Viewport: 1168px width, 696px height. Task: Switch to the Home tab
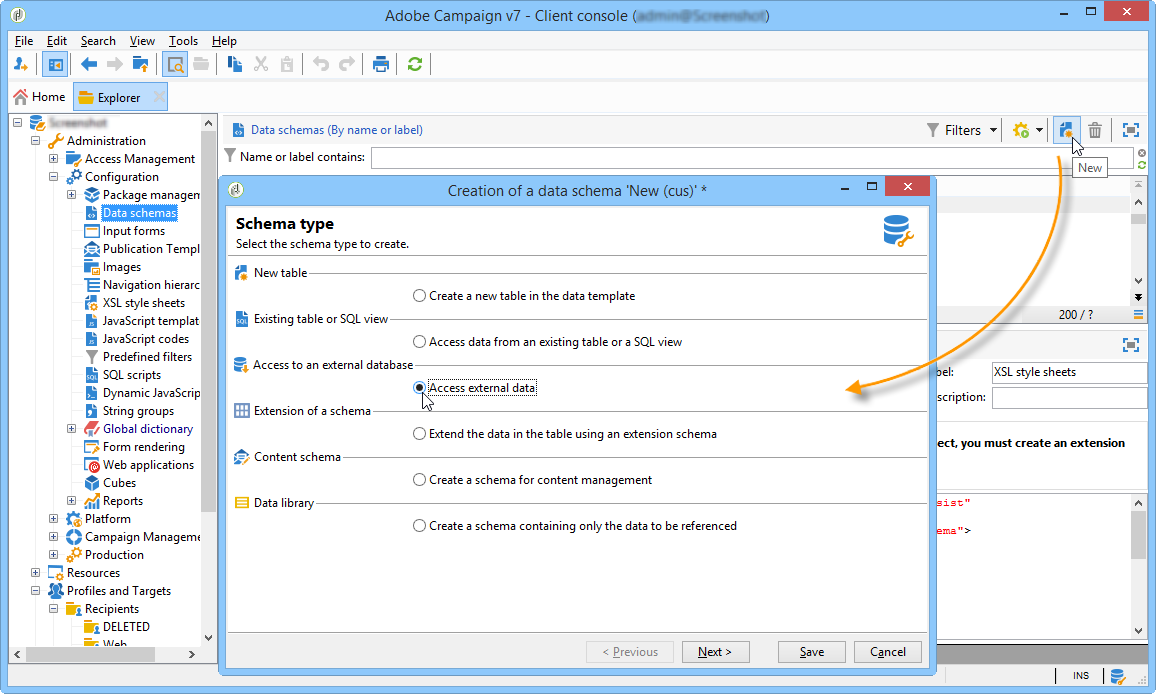point(40,97)
